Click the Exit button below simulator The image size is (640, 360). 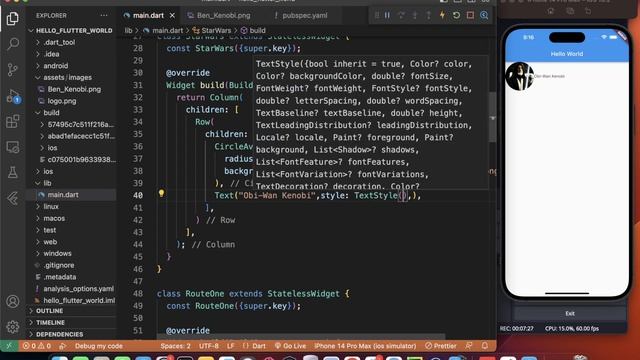tap(570, 313)
